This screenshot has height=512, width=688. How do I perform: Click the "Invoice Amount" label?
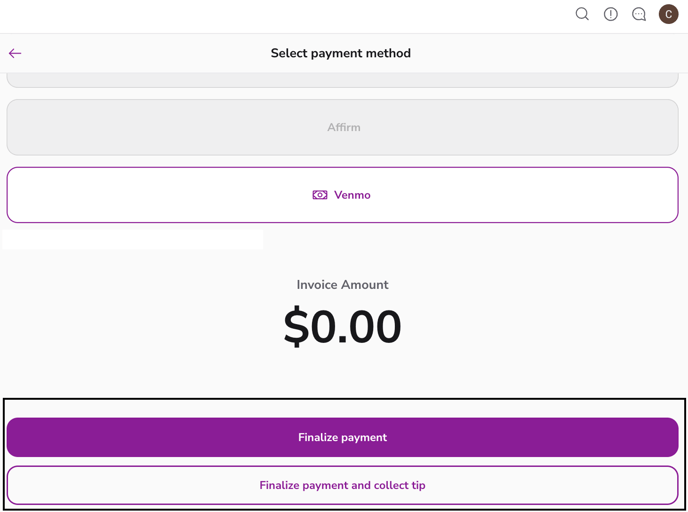(x=342, y=285)
